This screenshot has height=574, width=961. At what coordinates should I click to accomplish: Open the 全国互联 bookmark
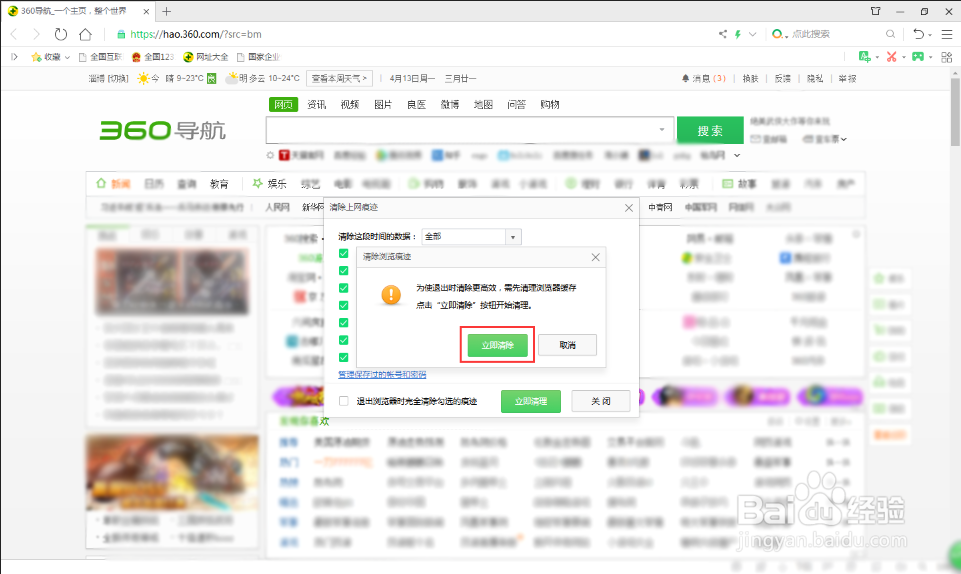[101, 57]
